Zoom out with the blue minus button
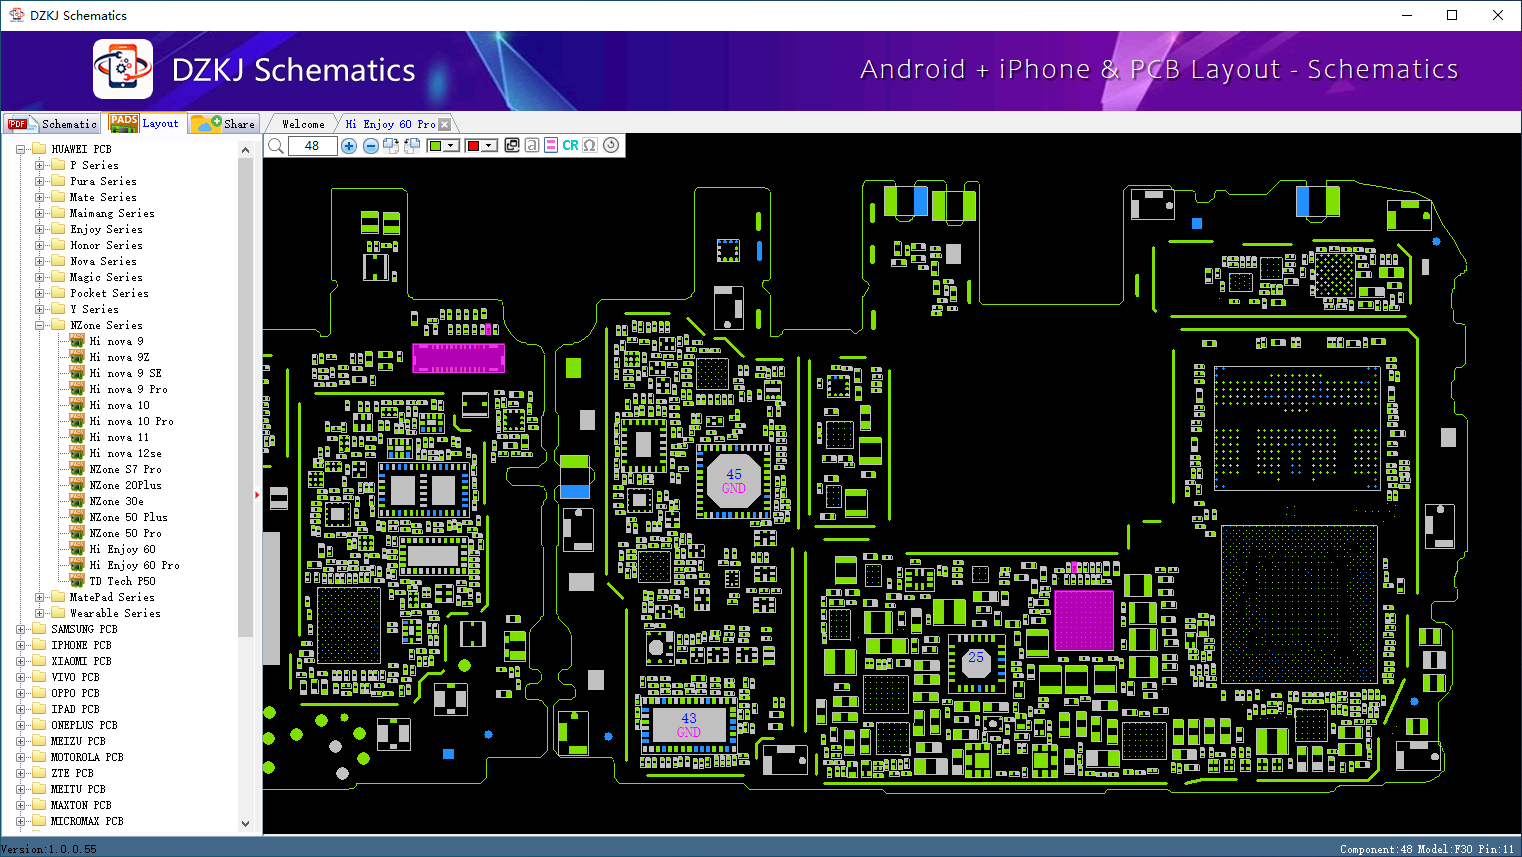Screen dimensions: 1522x857 point(371,146)
